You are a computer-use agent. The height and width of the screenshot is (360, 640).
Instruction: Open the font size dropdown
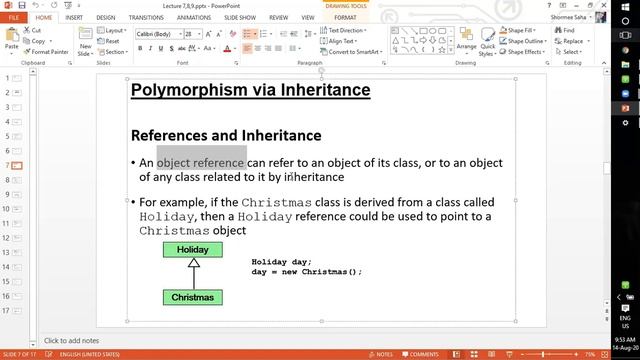coord(199,34)
